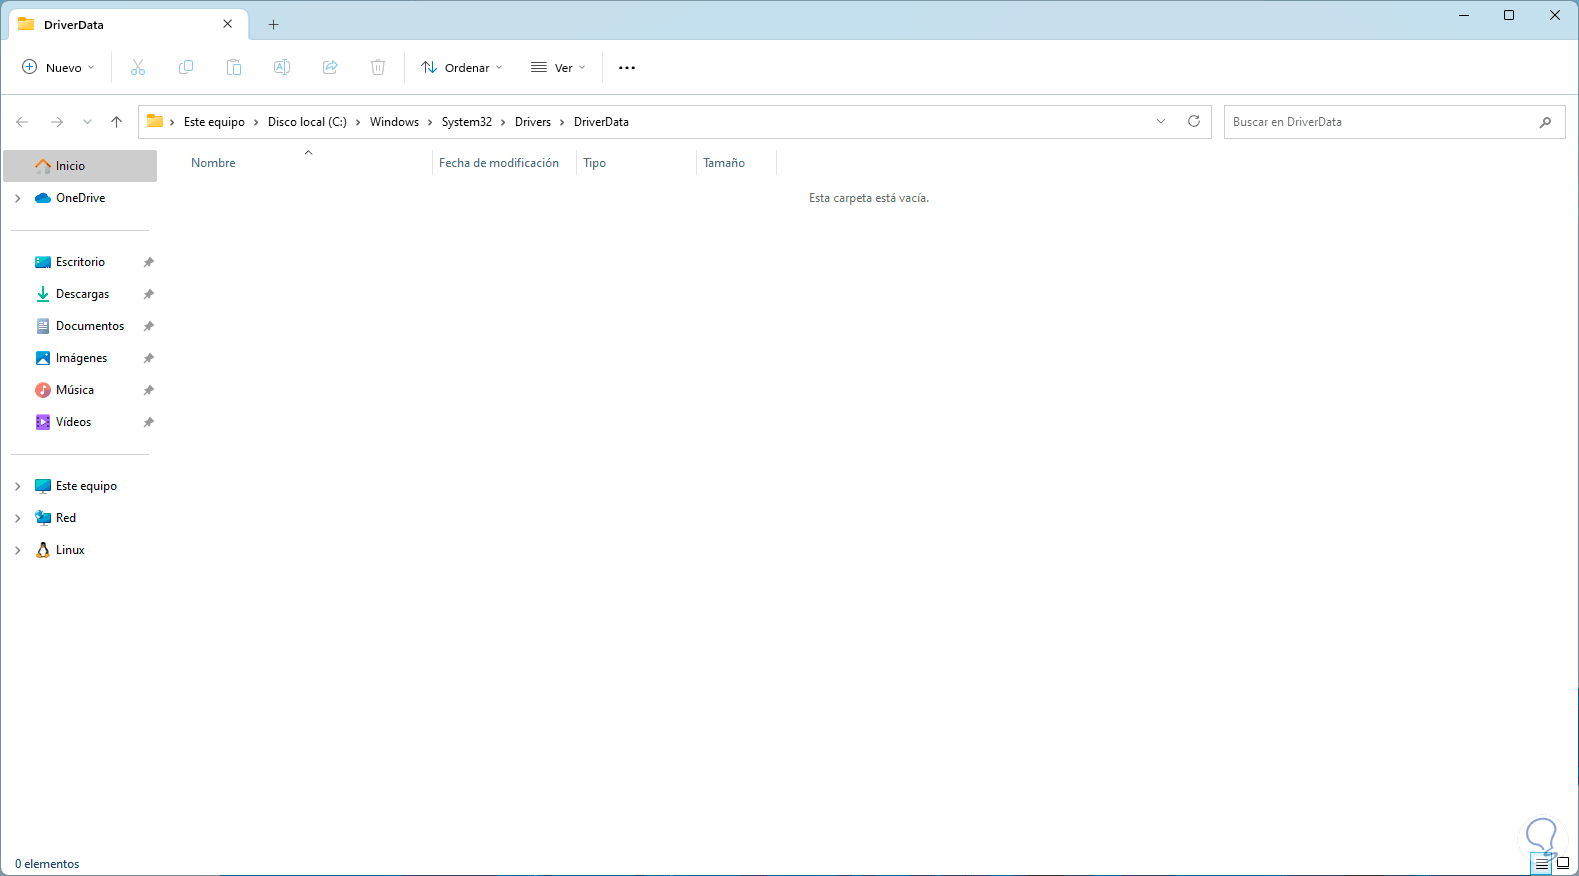Click the search magnifier icon
Viewport: 1579px width, 876px height.
pyautogui.click(x=1546, y=122)
